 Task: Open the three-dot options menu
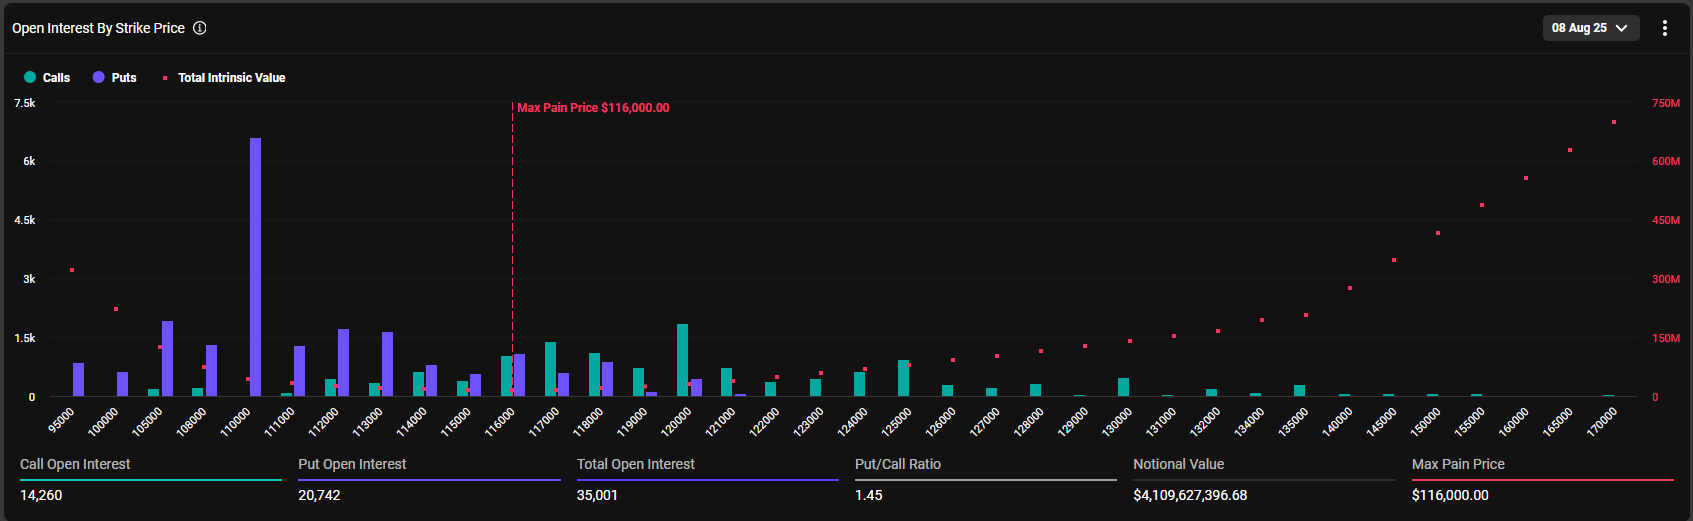pyautogui.click(x=1664, y=28)
